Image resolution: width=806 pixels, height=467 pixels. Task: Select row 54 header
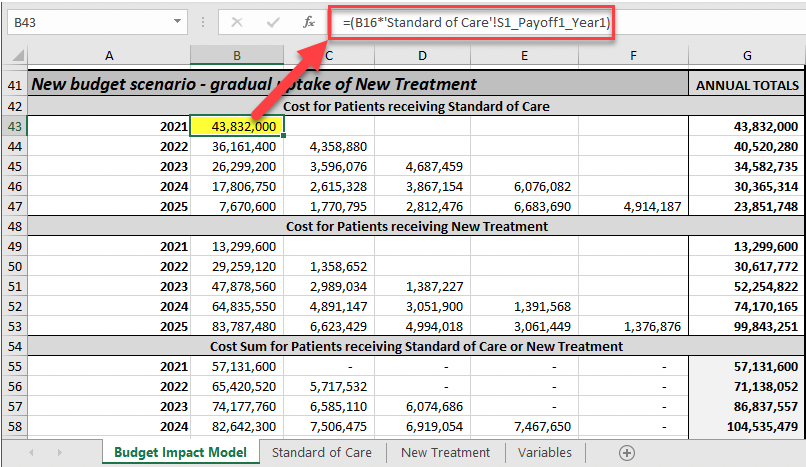point(14,346)
